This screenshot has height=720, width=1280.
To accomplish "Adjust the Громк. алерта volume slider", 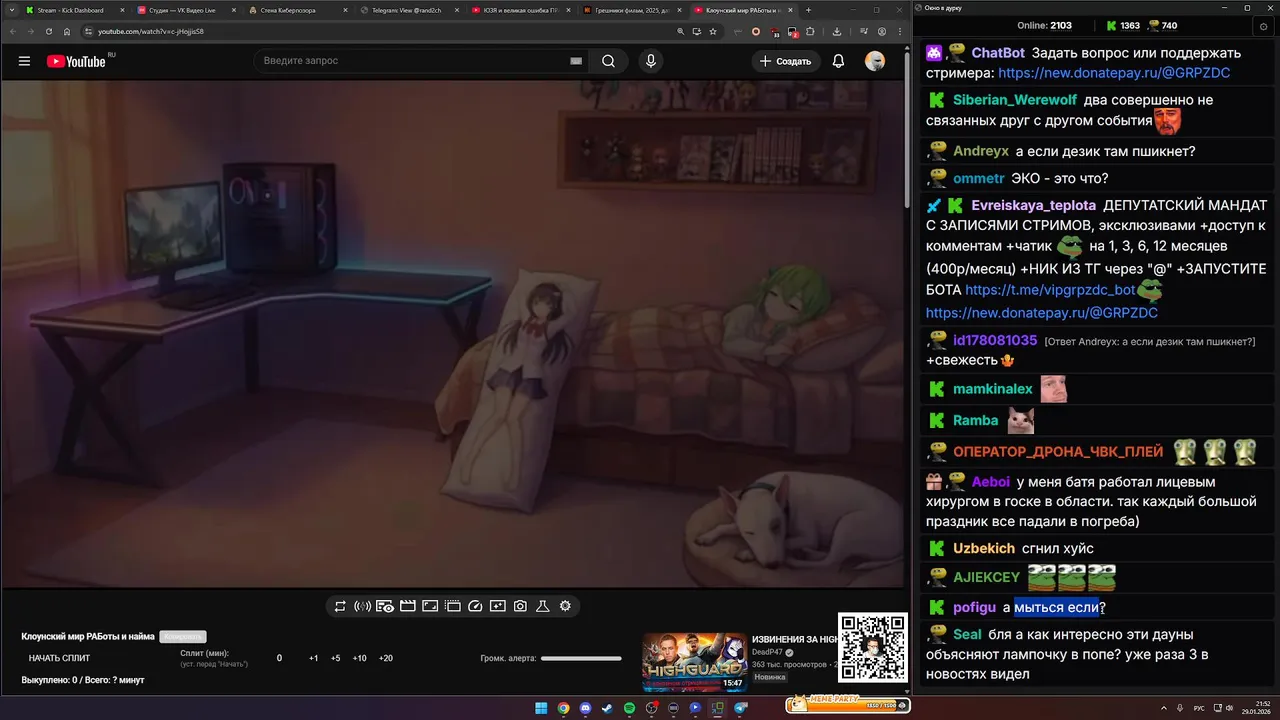I will (581, 658).
